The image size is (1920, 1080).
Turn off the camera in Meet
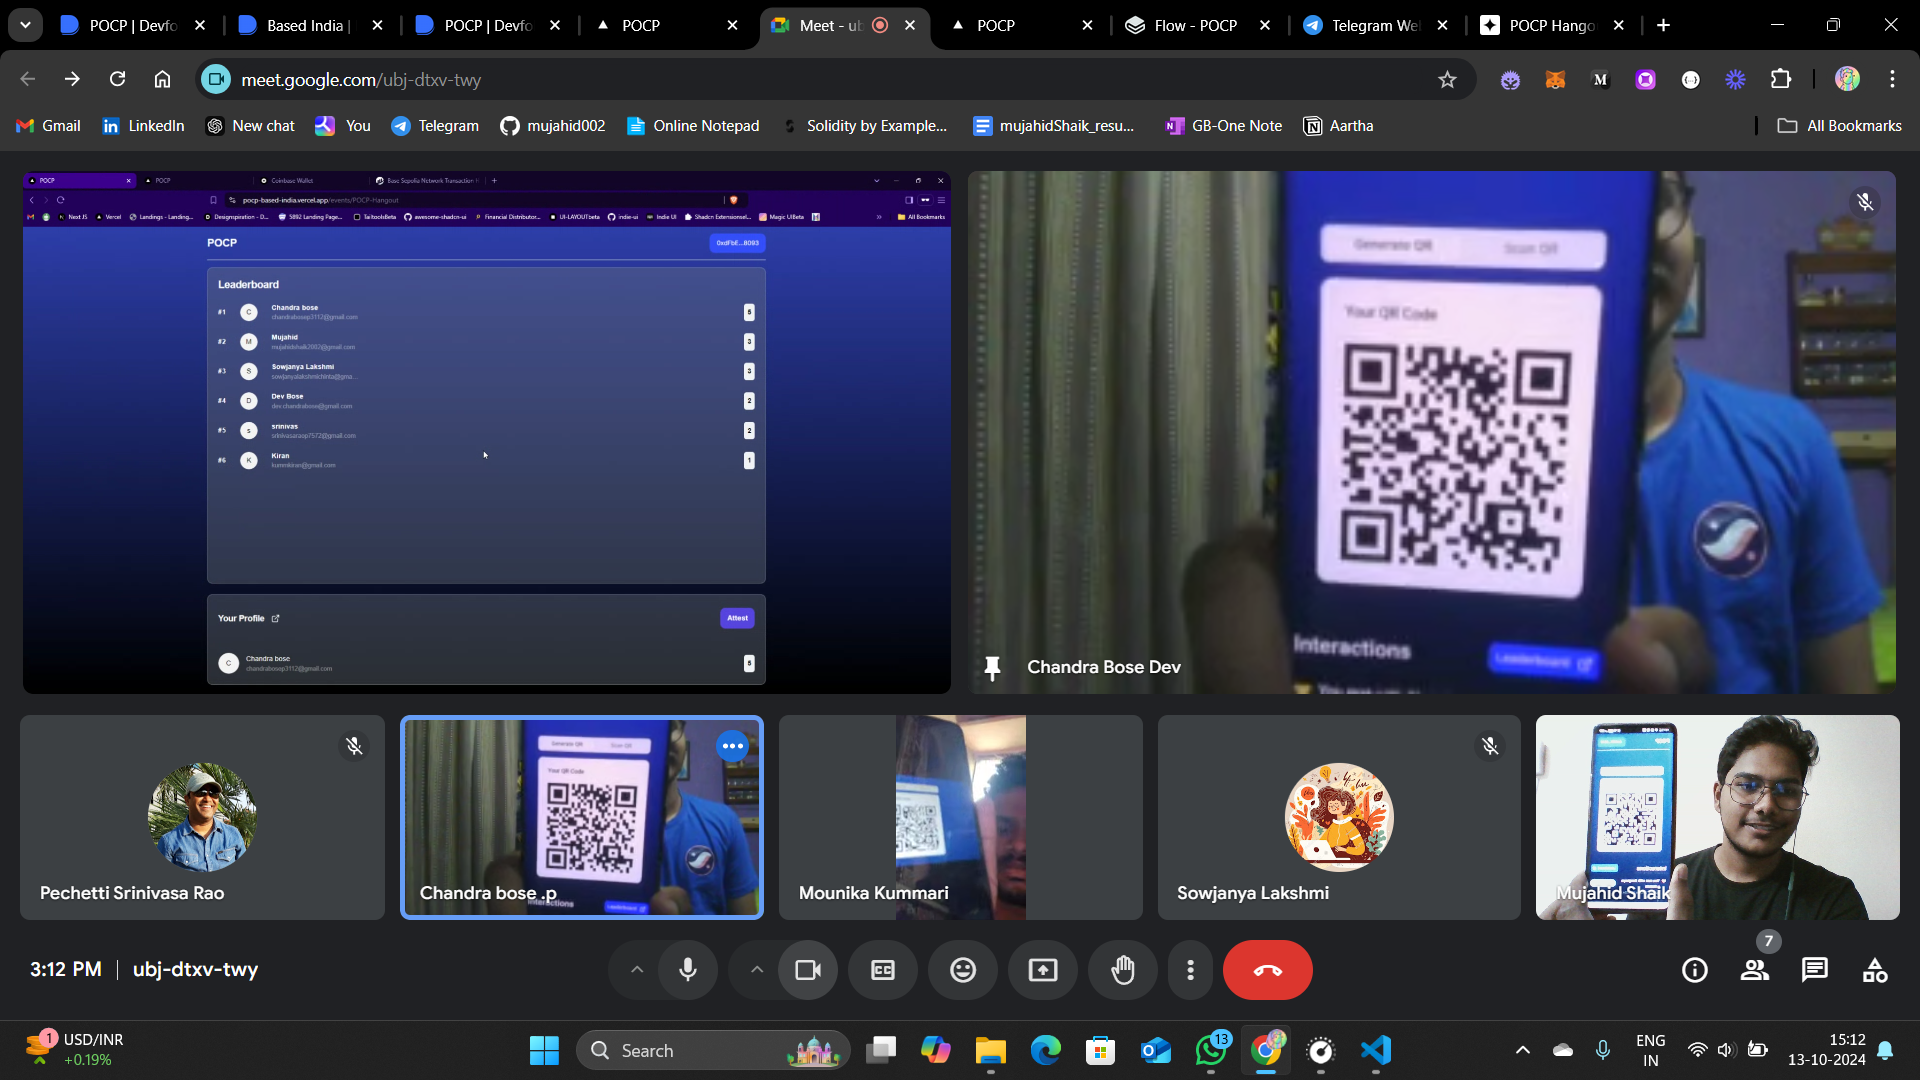pos(808,970)
